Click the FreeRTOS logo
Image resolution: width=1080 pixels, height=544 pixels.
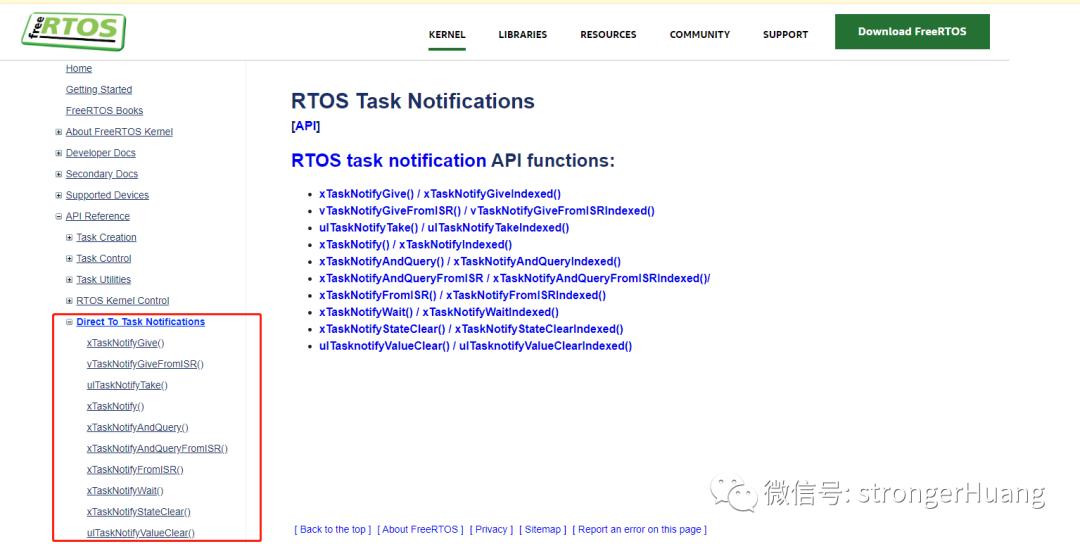click(73, 32)
